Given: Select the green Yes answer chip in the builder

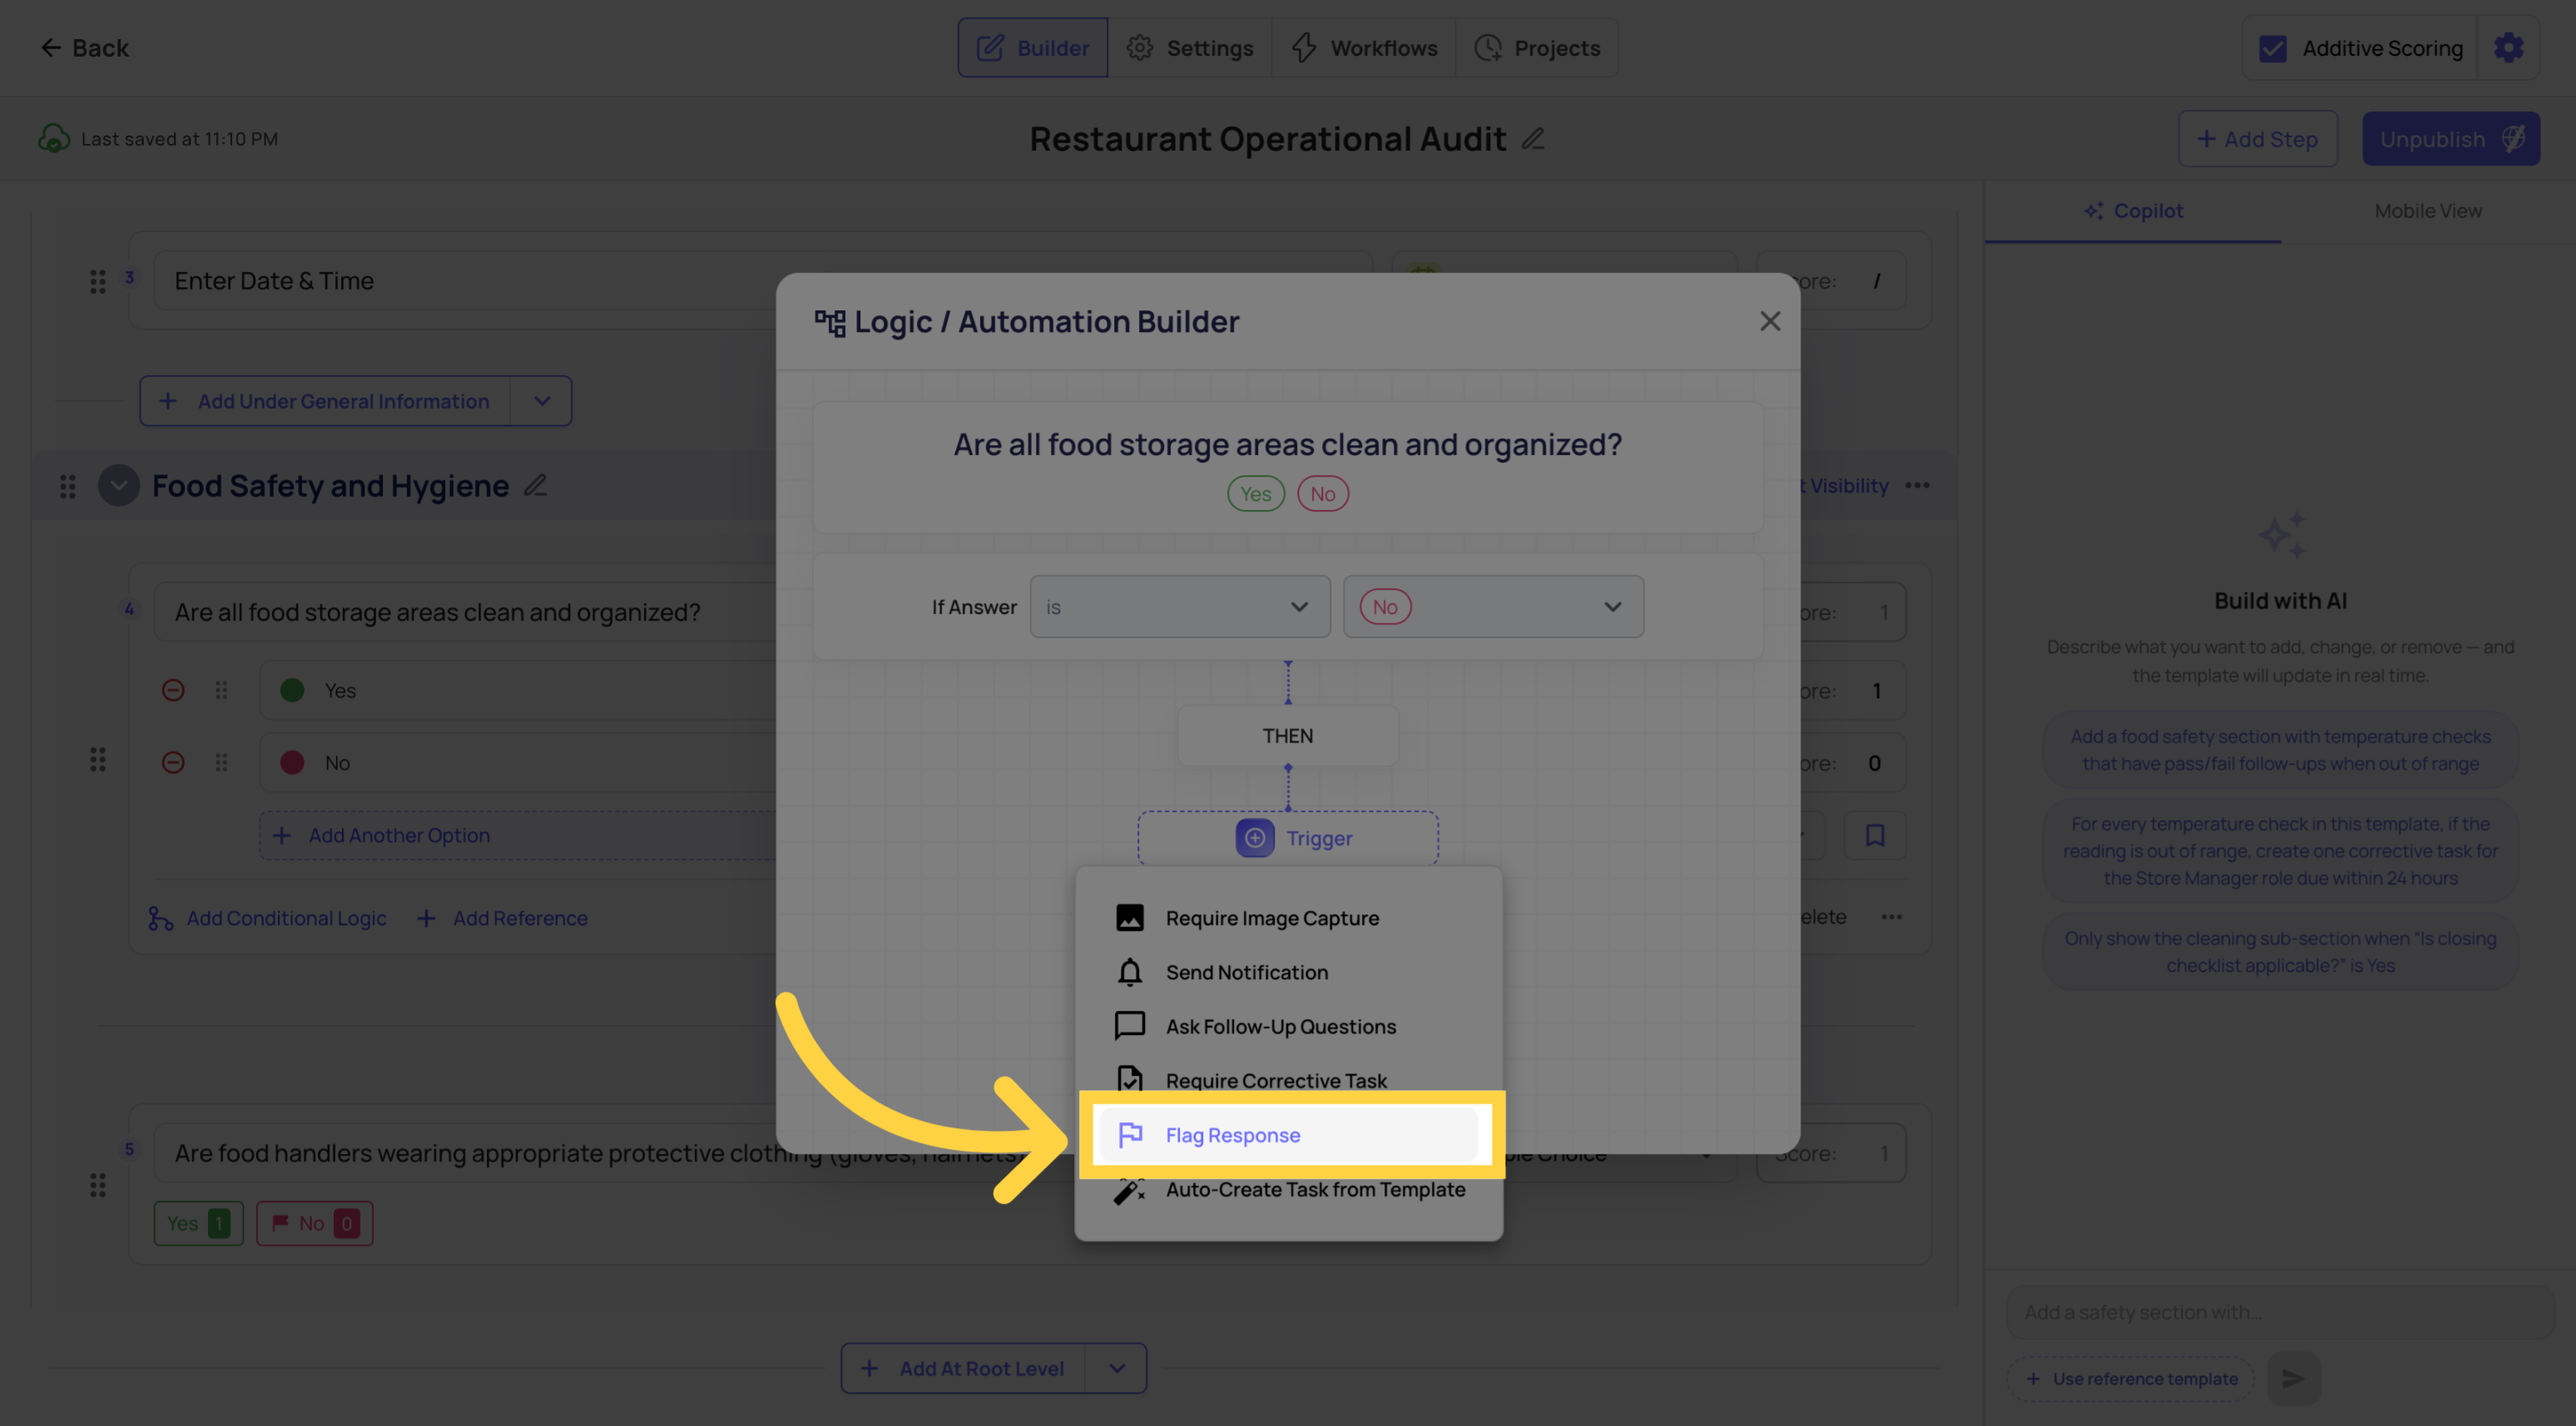Looking at the screenshot, I should (x=1255, y=494).
